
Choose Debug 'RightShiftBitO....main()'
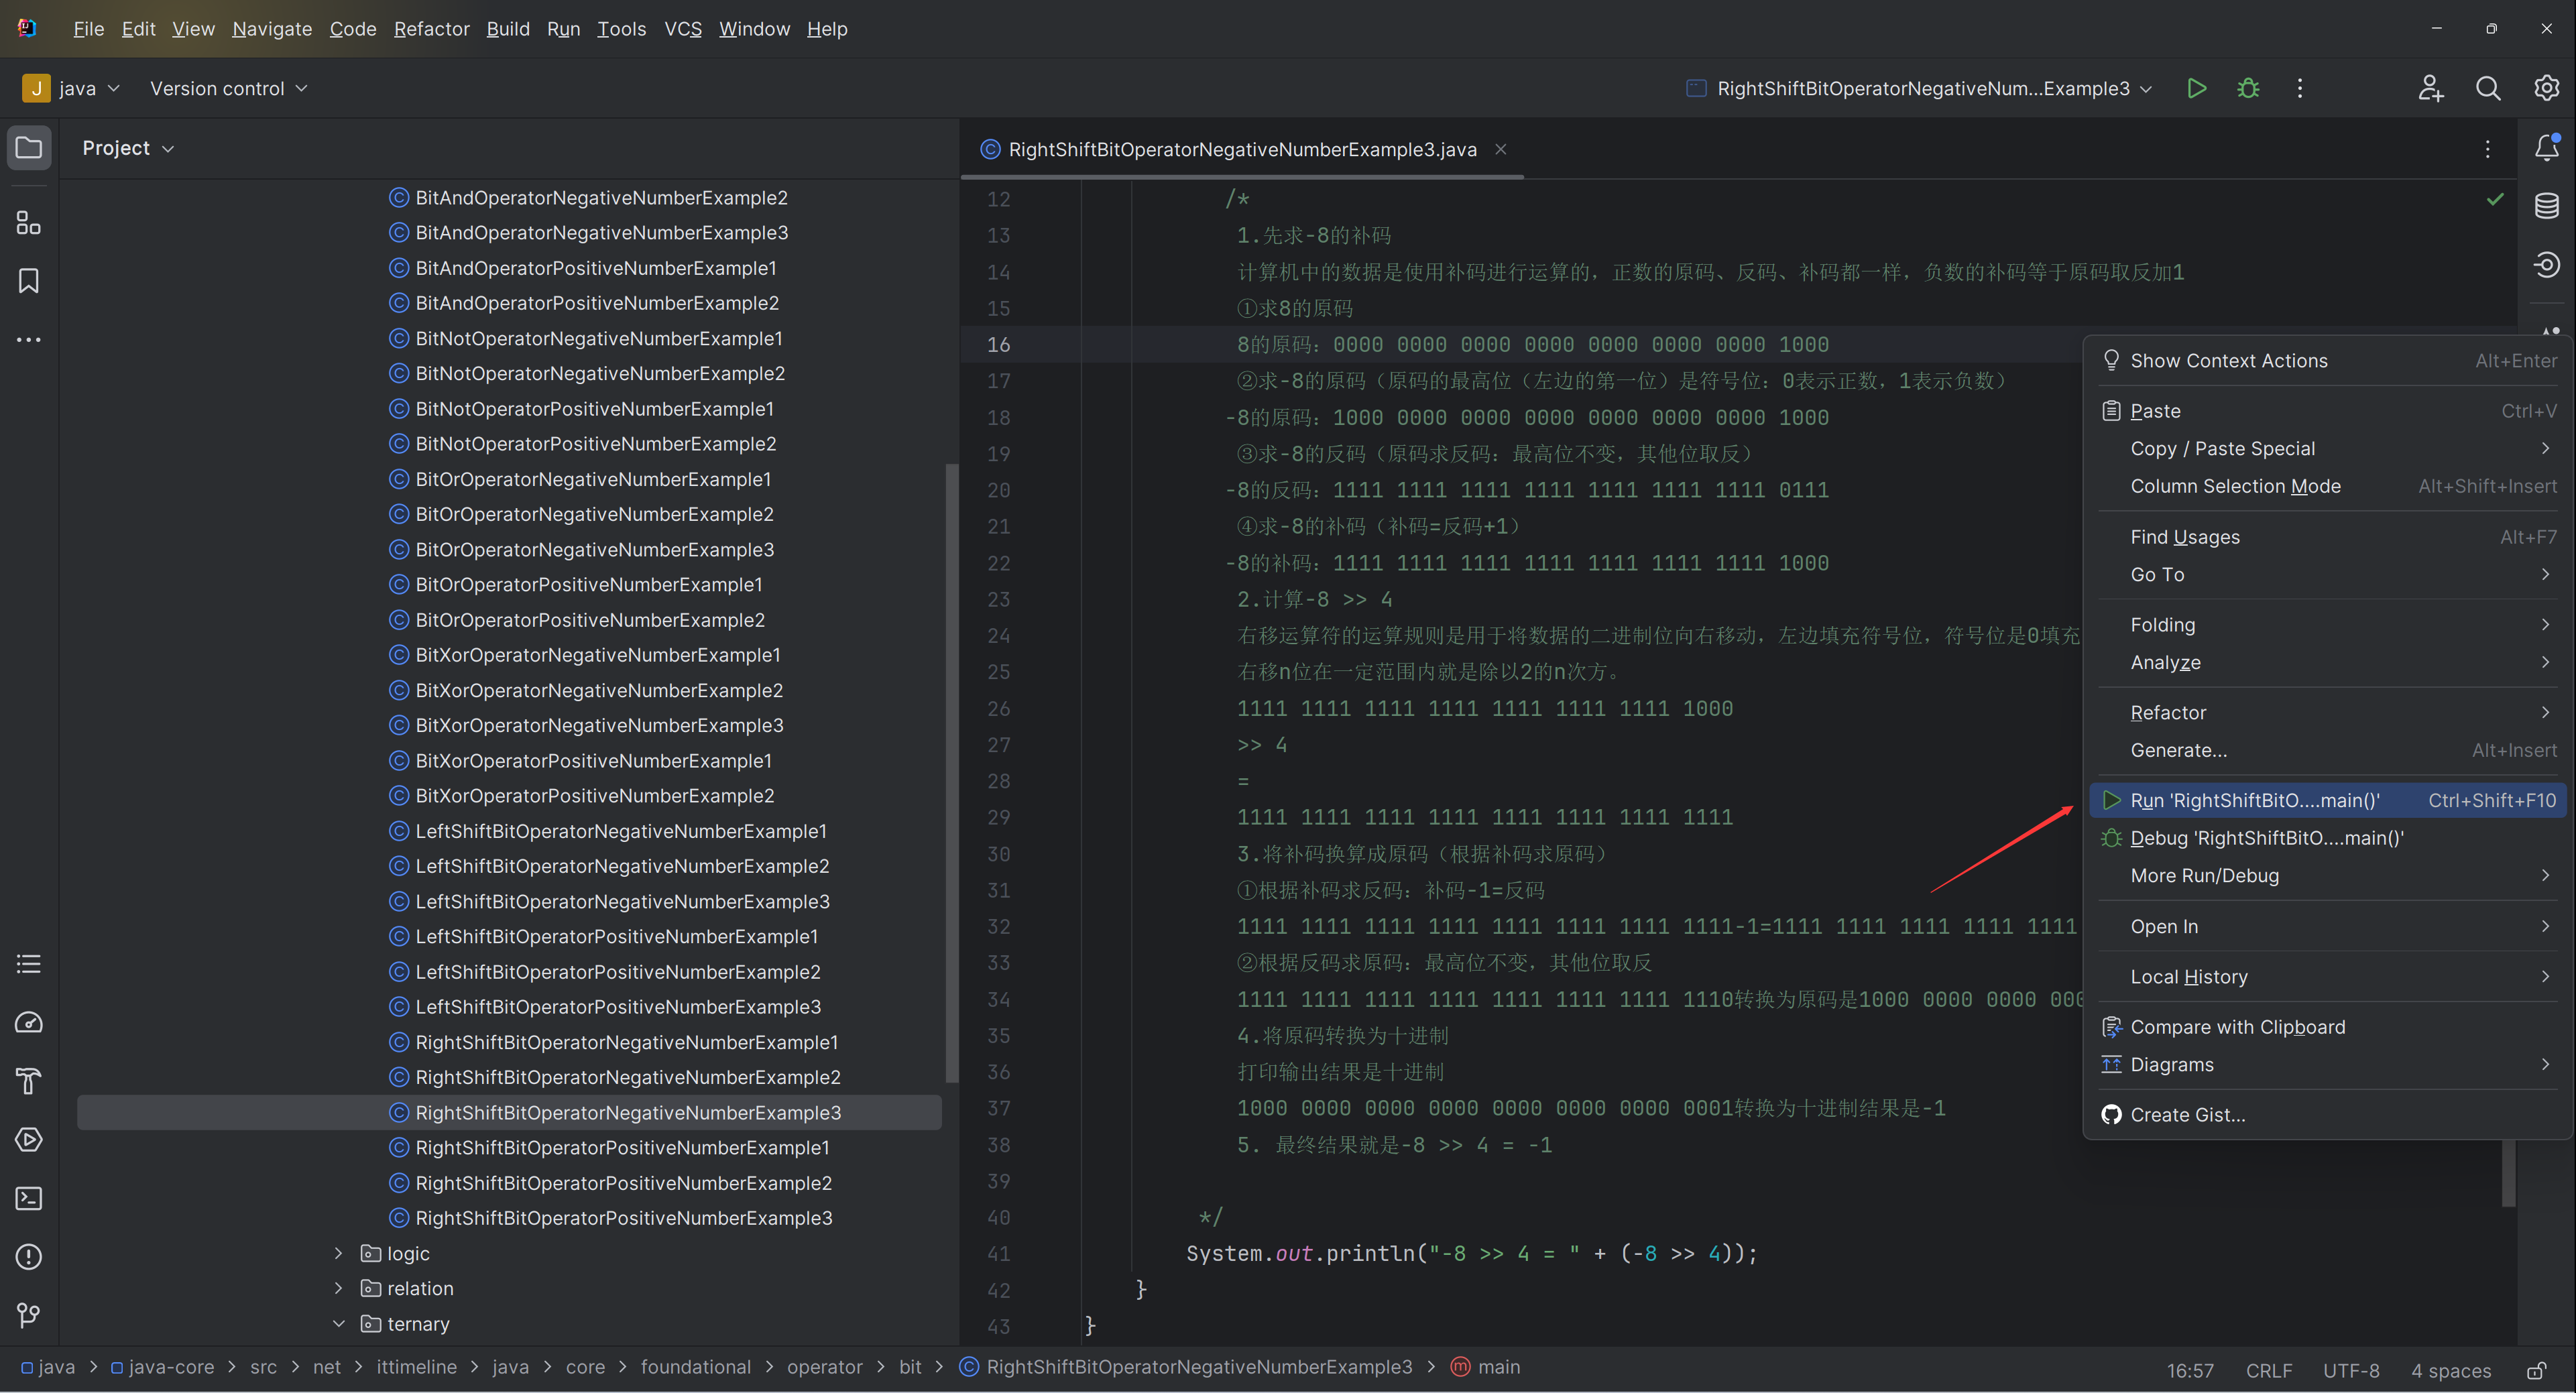[x=2329, y=838]
